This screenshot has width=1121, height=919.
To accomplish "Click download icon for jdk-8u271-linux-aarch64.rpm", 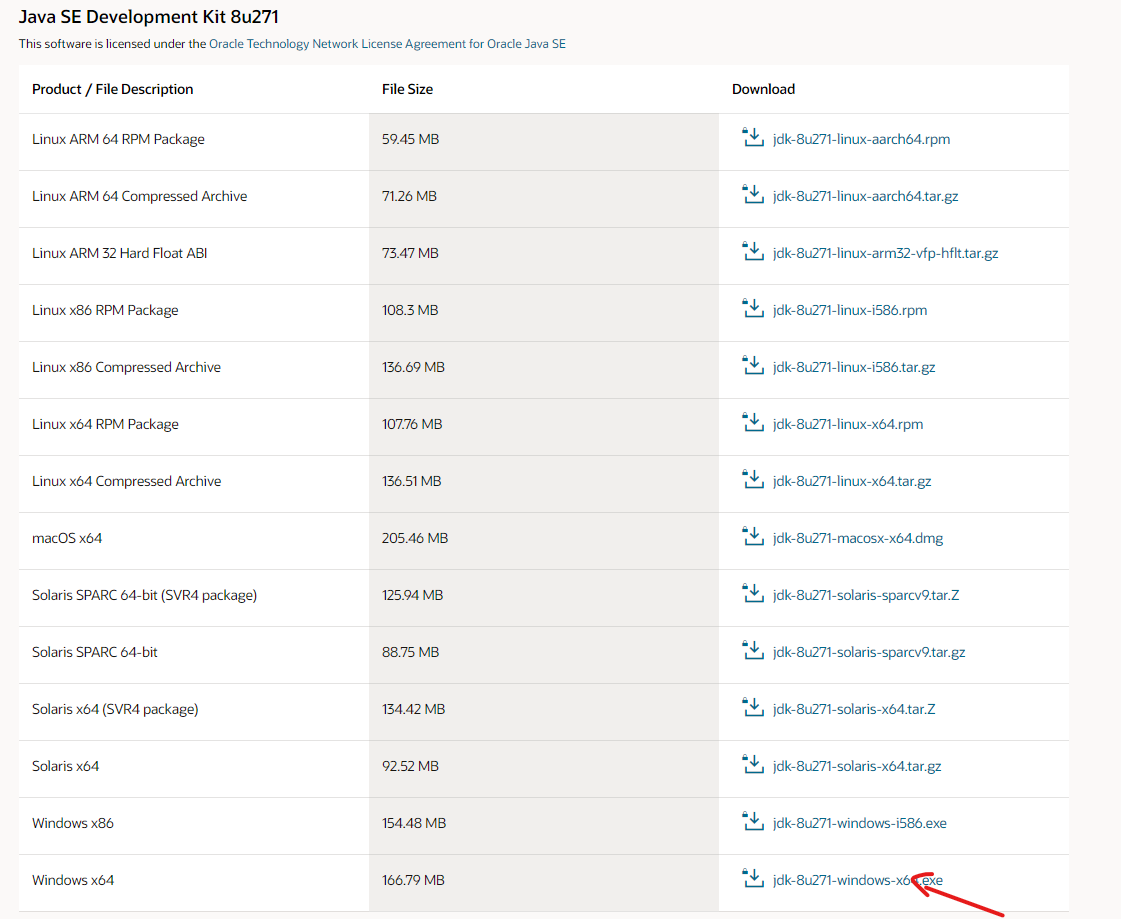I will point(753,137).
